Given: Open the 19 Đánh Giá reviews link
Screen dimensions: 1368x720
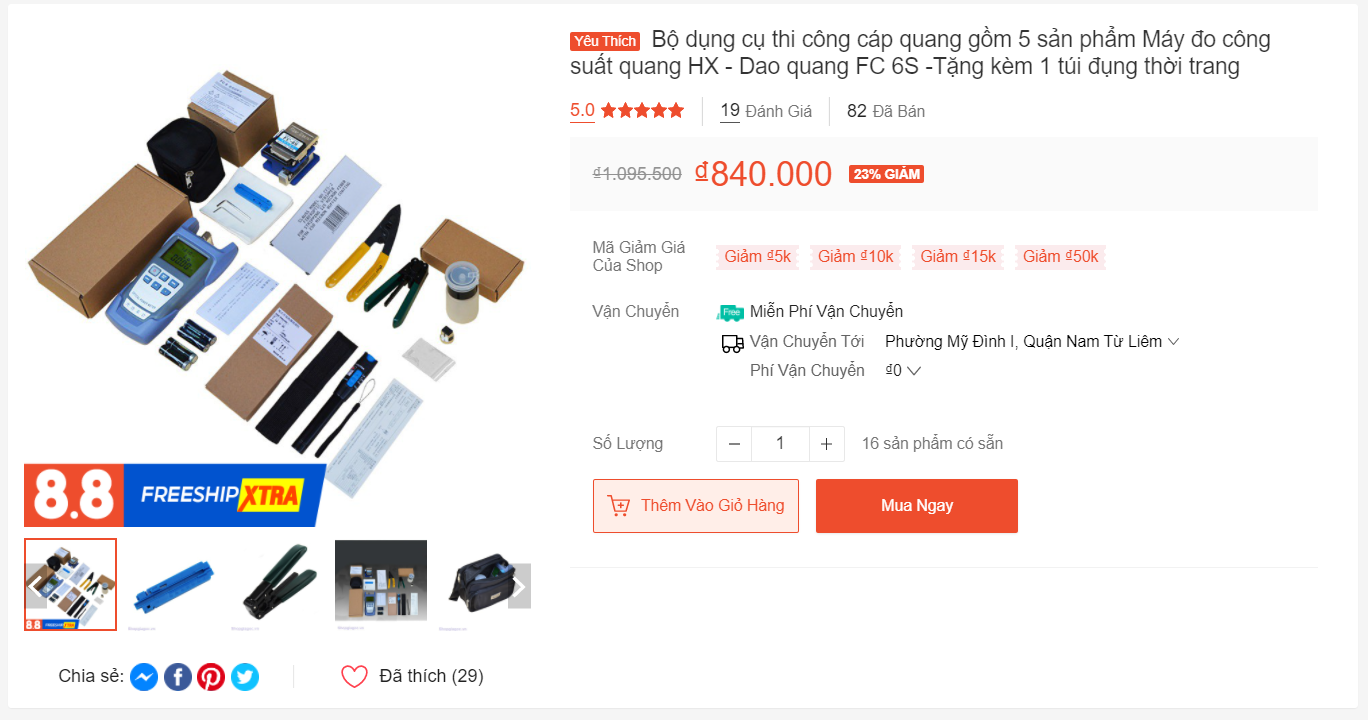Looking at the screenshot, I should click(x=766, y=111).
